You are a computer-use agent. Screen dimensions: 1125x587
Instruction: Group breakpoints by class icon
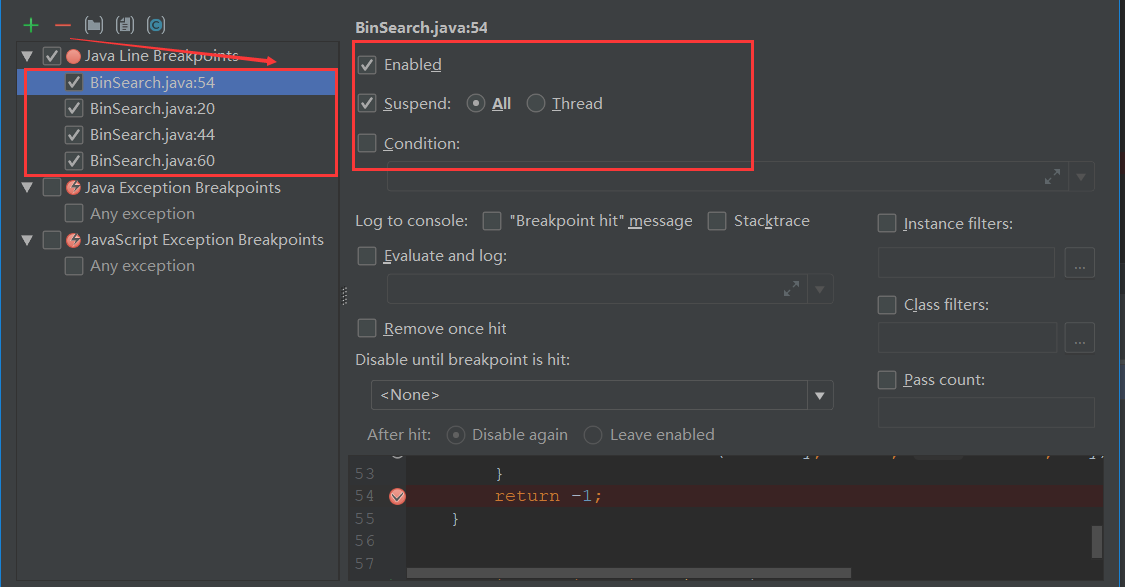pos(156,26)
